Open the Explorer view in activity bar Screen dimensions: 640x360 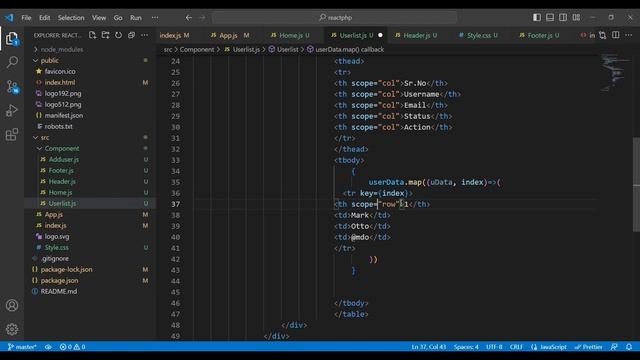coord(12,39)
